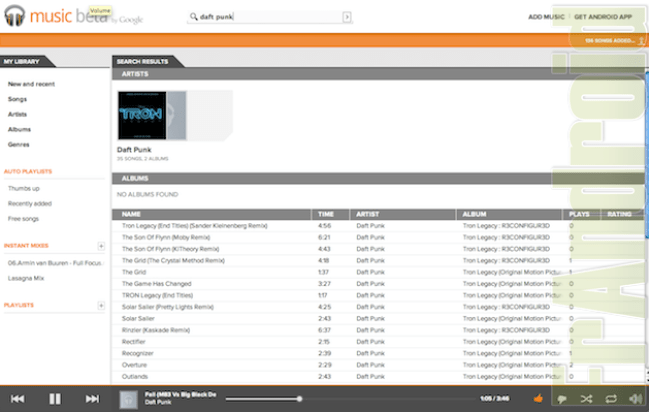649x412 pixels.
Task: Toggle repeat mode
Action: 611,399
